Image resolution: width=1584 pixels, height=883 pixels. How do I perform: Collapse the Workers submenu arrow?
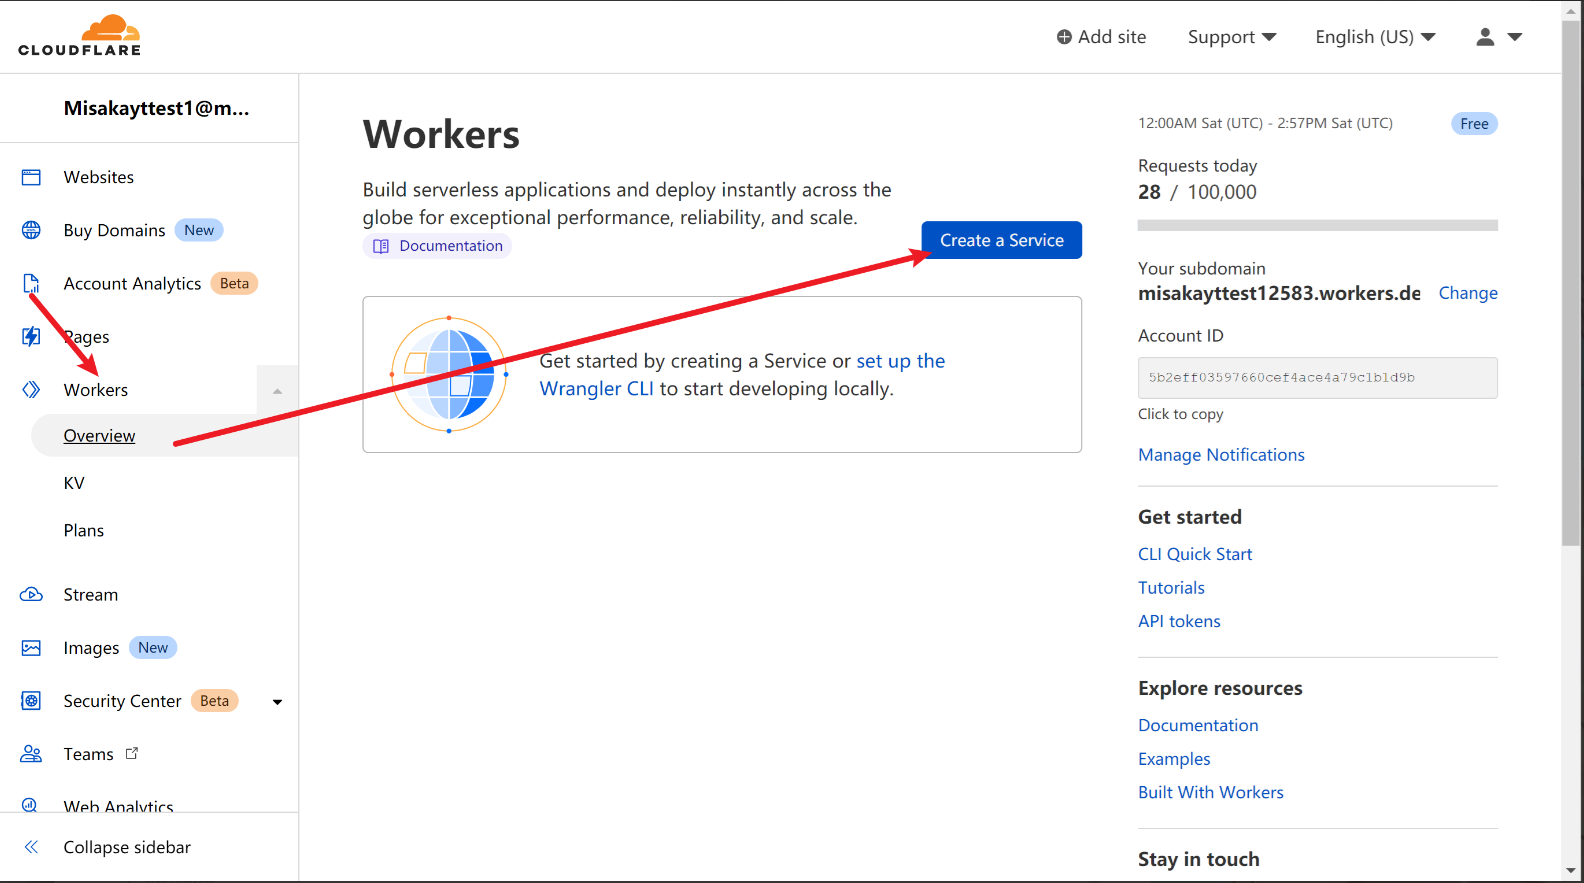(277, 390)
